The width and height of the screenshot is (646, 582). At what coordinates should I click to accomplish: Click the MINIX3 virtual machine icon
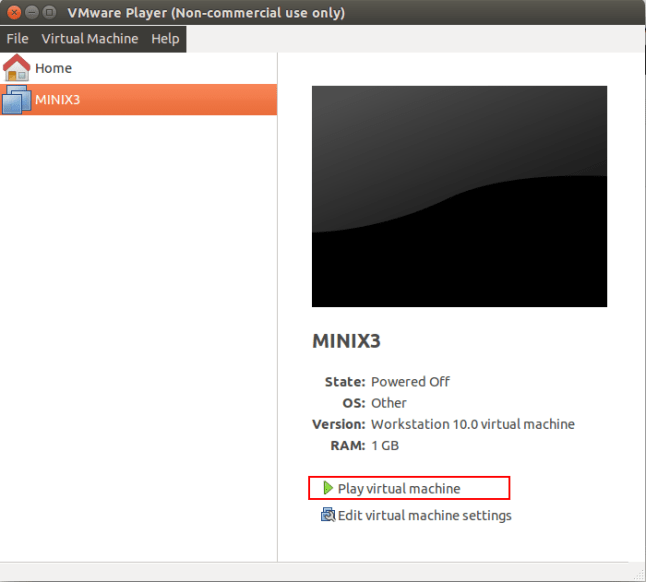(16, 100)
